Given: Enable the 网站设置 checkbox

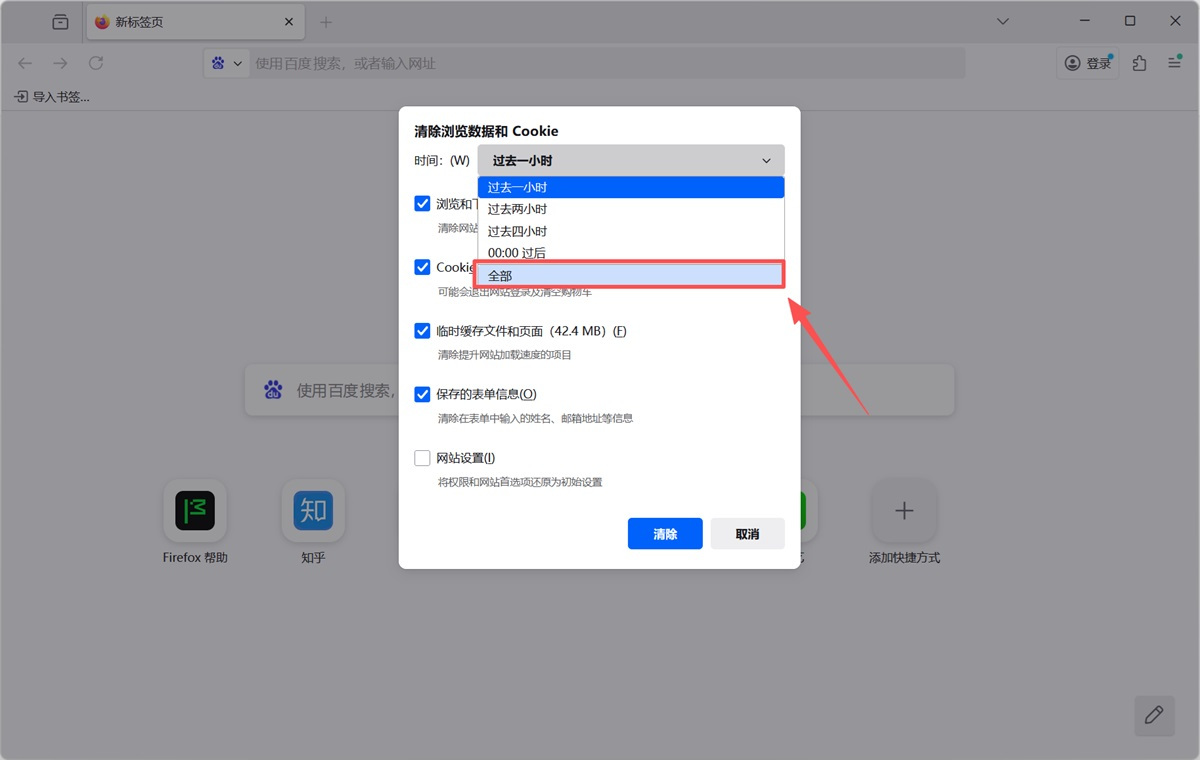Looking at the screenshot, I should 422,458.
